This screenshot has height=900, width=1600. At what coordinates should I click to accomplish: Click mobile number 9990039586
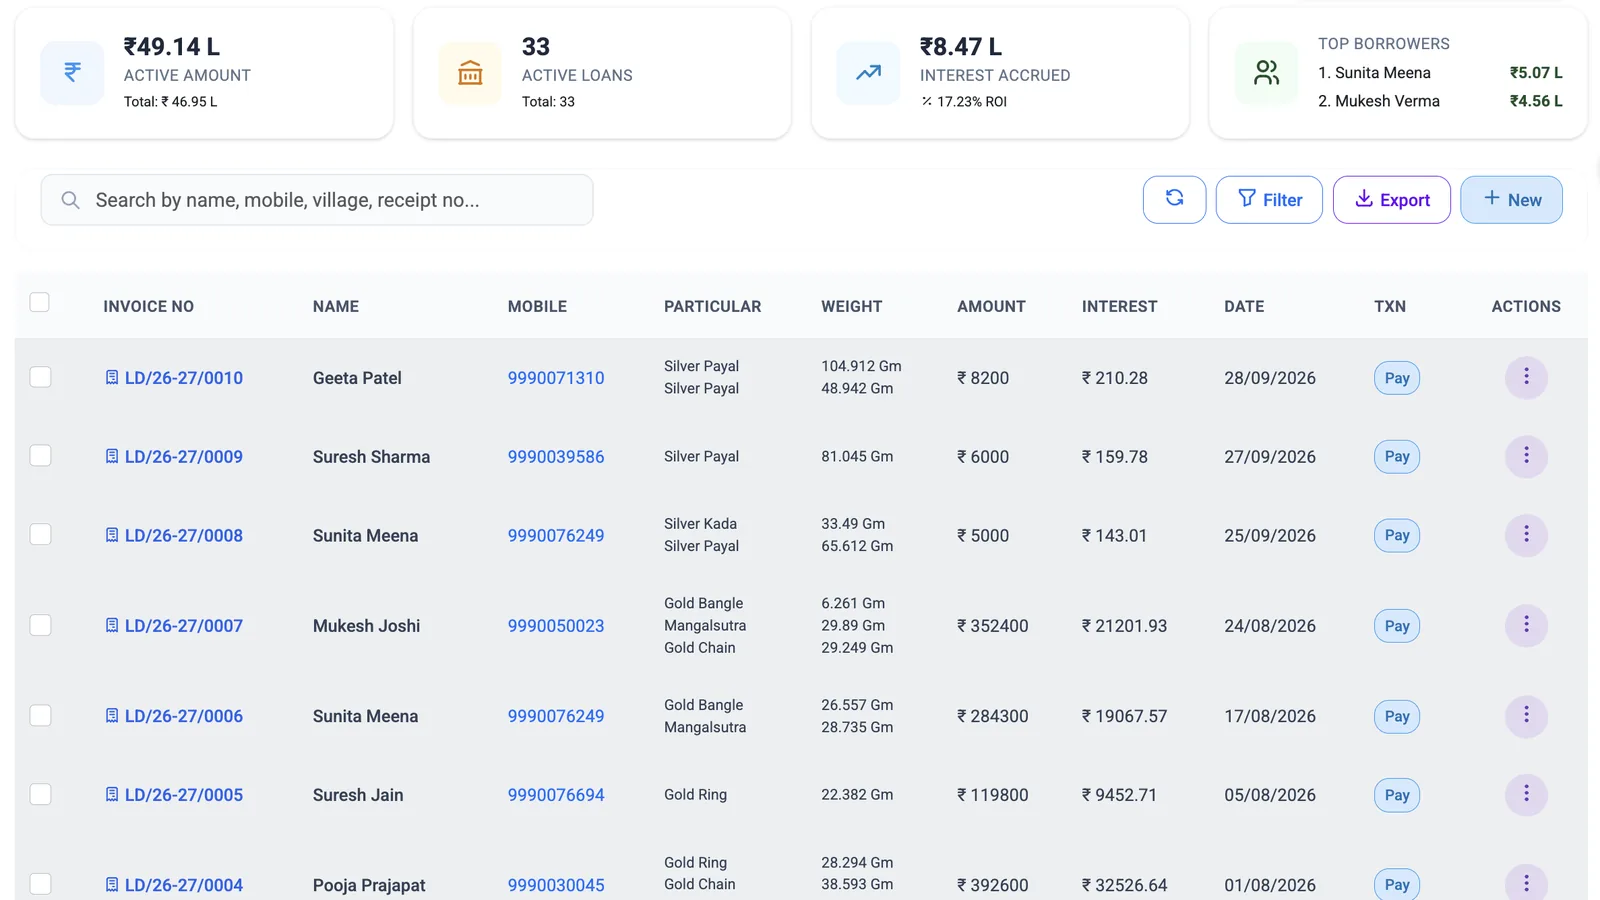click(556, 457)
